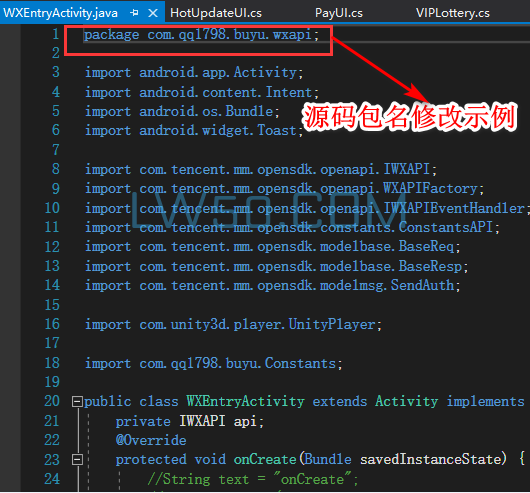Open the PayUI.cs tab
Viewport: 530px width, 493px height.
(x=339, y=13)
